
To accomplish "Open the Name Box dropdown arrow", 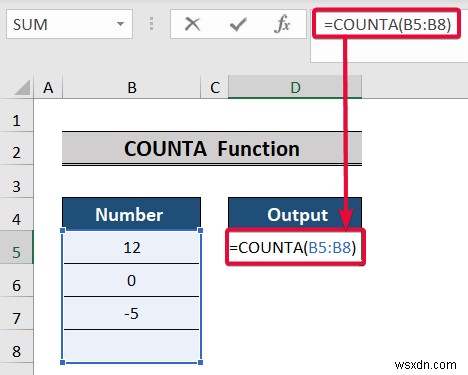I will (x=120, y=24).
